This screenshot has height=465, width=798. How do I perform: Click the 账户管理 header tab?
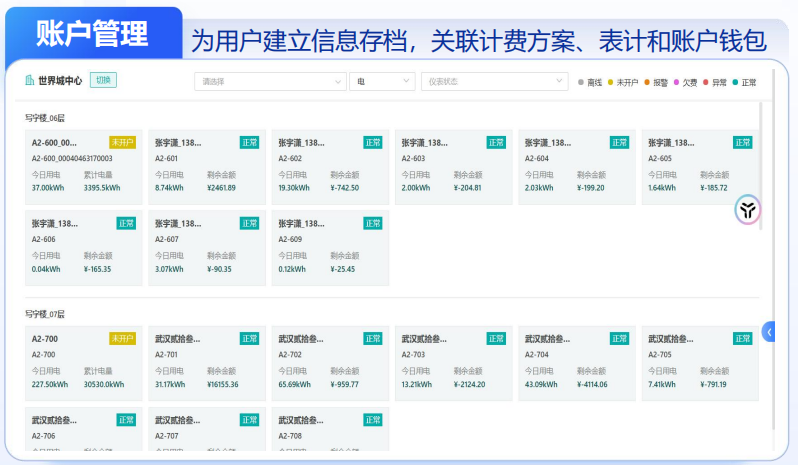tap(93, 34)
